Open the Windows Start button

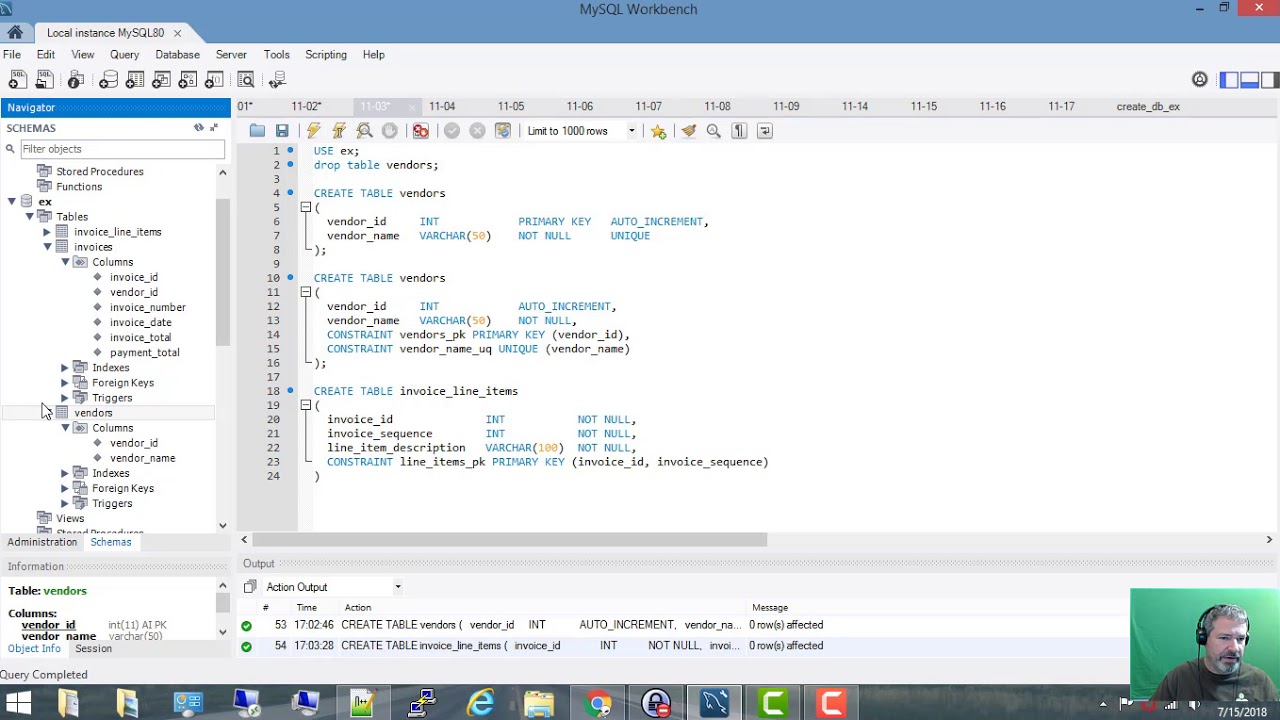[x=18, y=704]
